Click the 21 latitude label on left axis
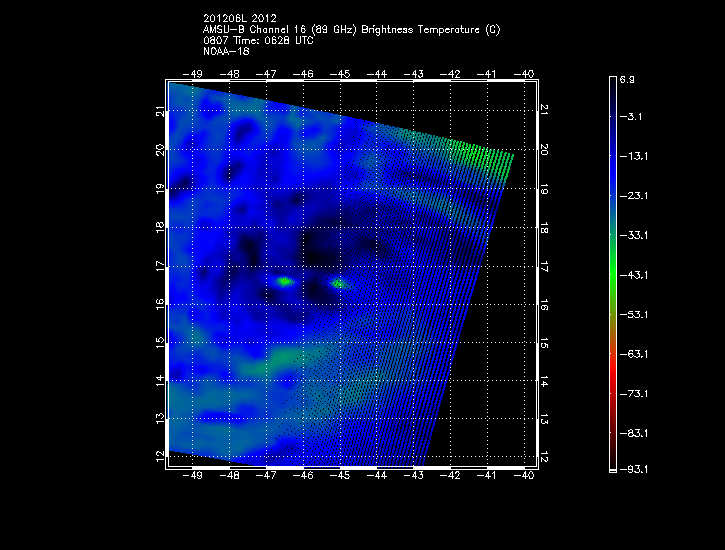 159,112
